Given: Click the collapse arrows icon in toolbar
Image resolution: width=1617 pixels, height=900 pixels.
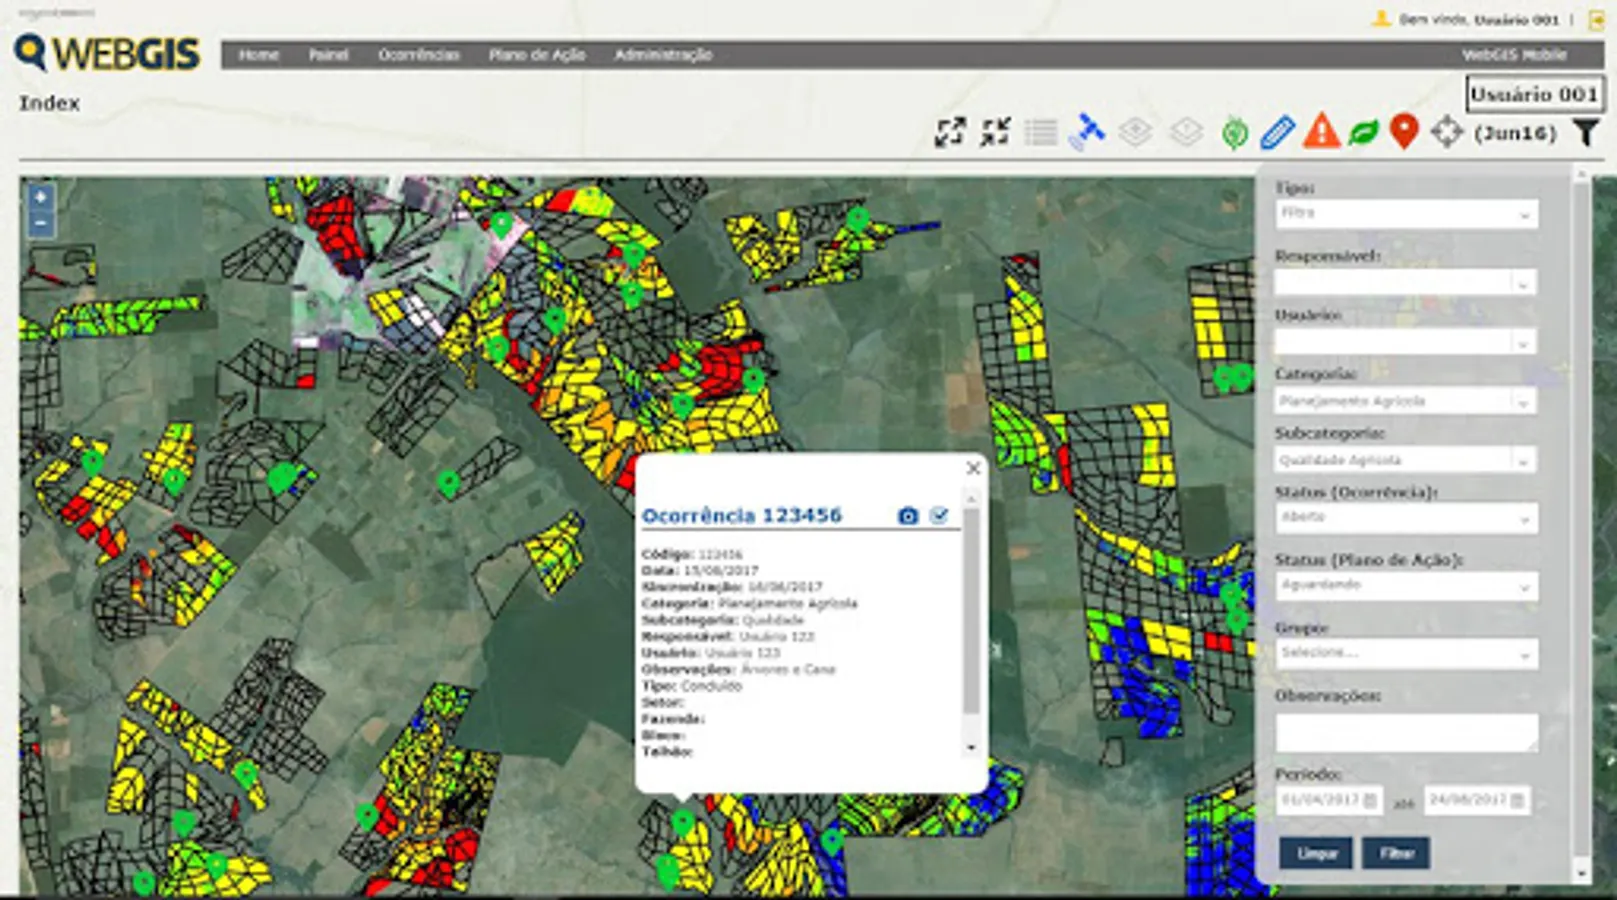Looking at the screenshot, I should pyautogui.click(x=995, y=132).
